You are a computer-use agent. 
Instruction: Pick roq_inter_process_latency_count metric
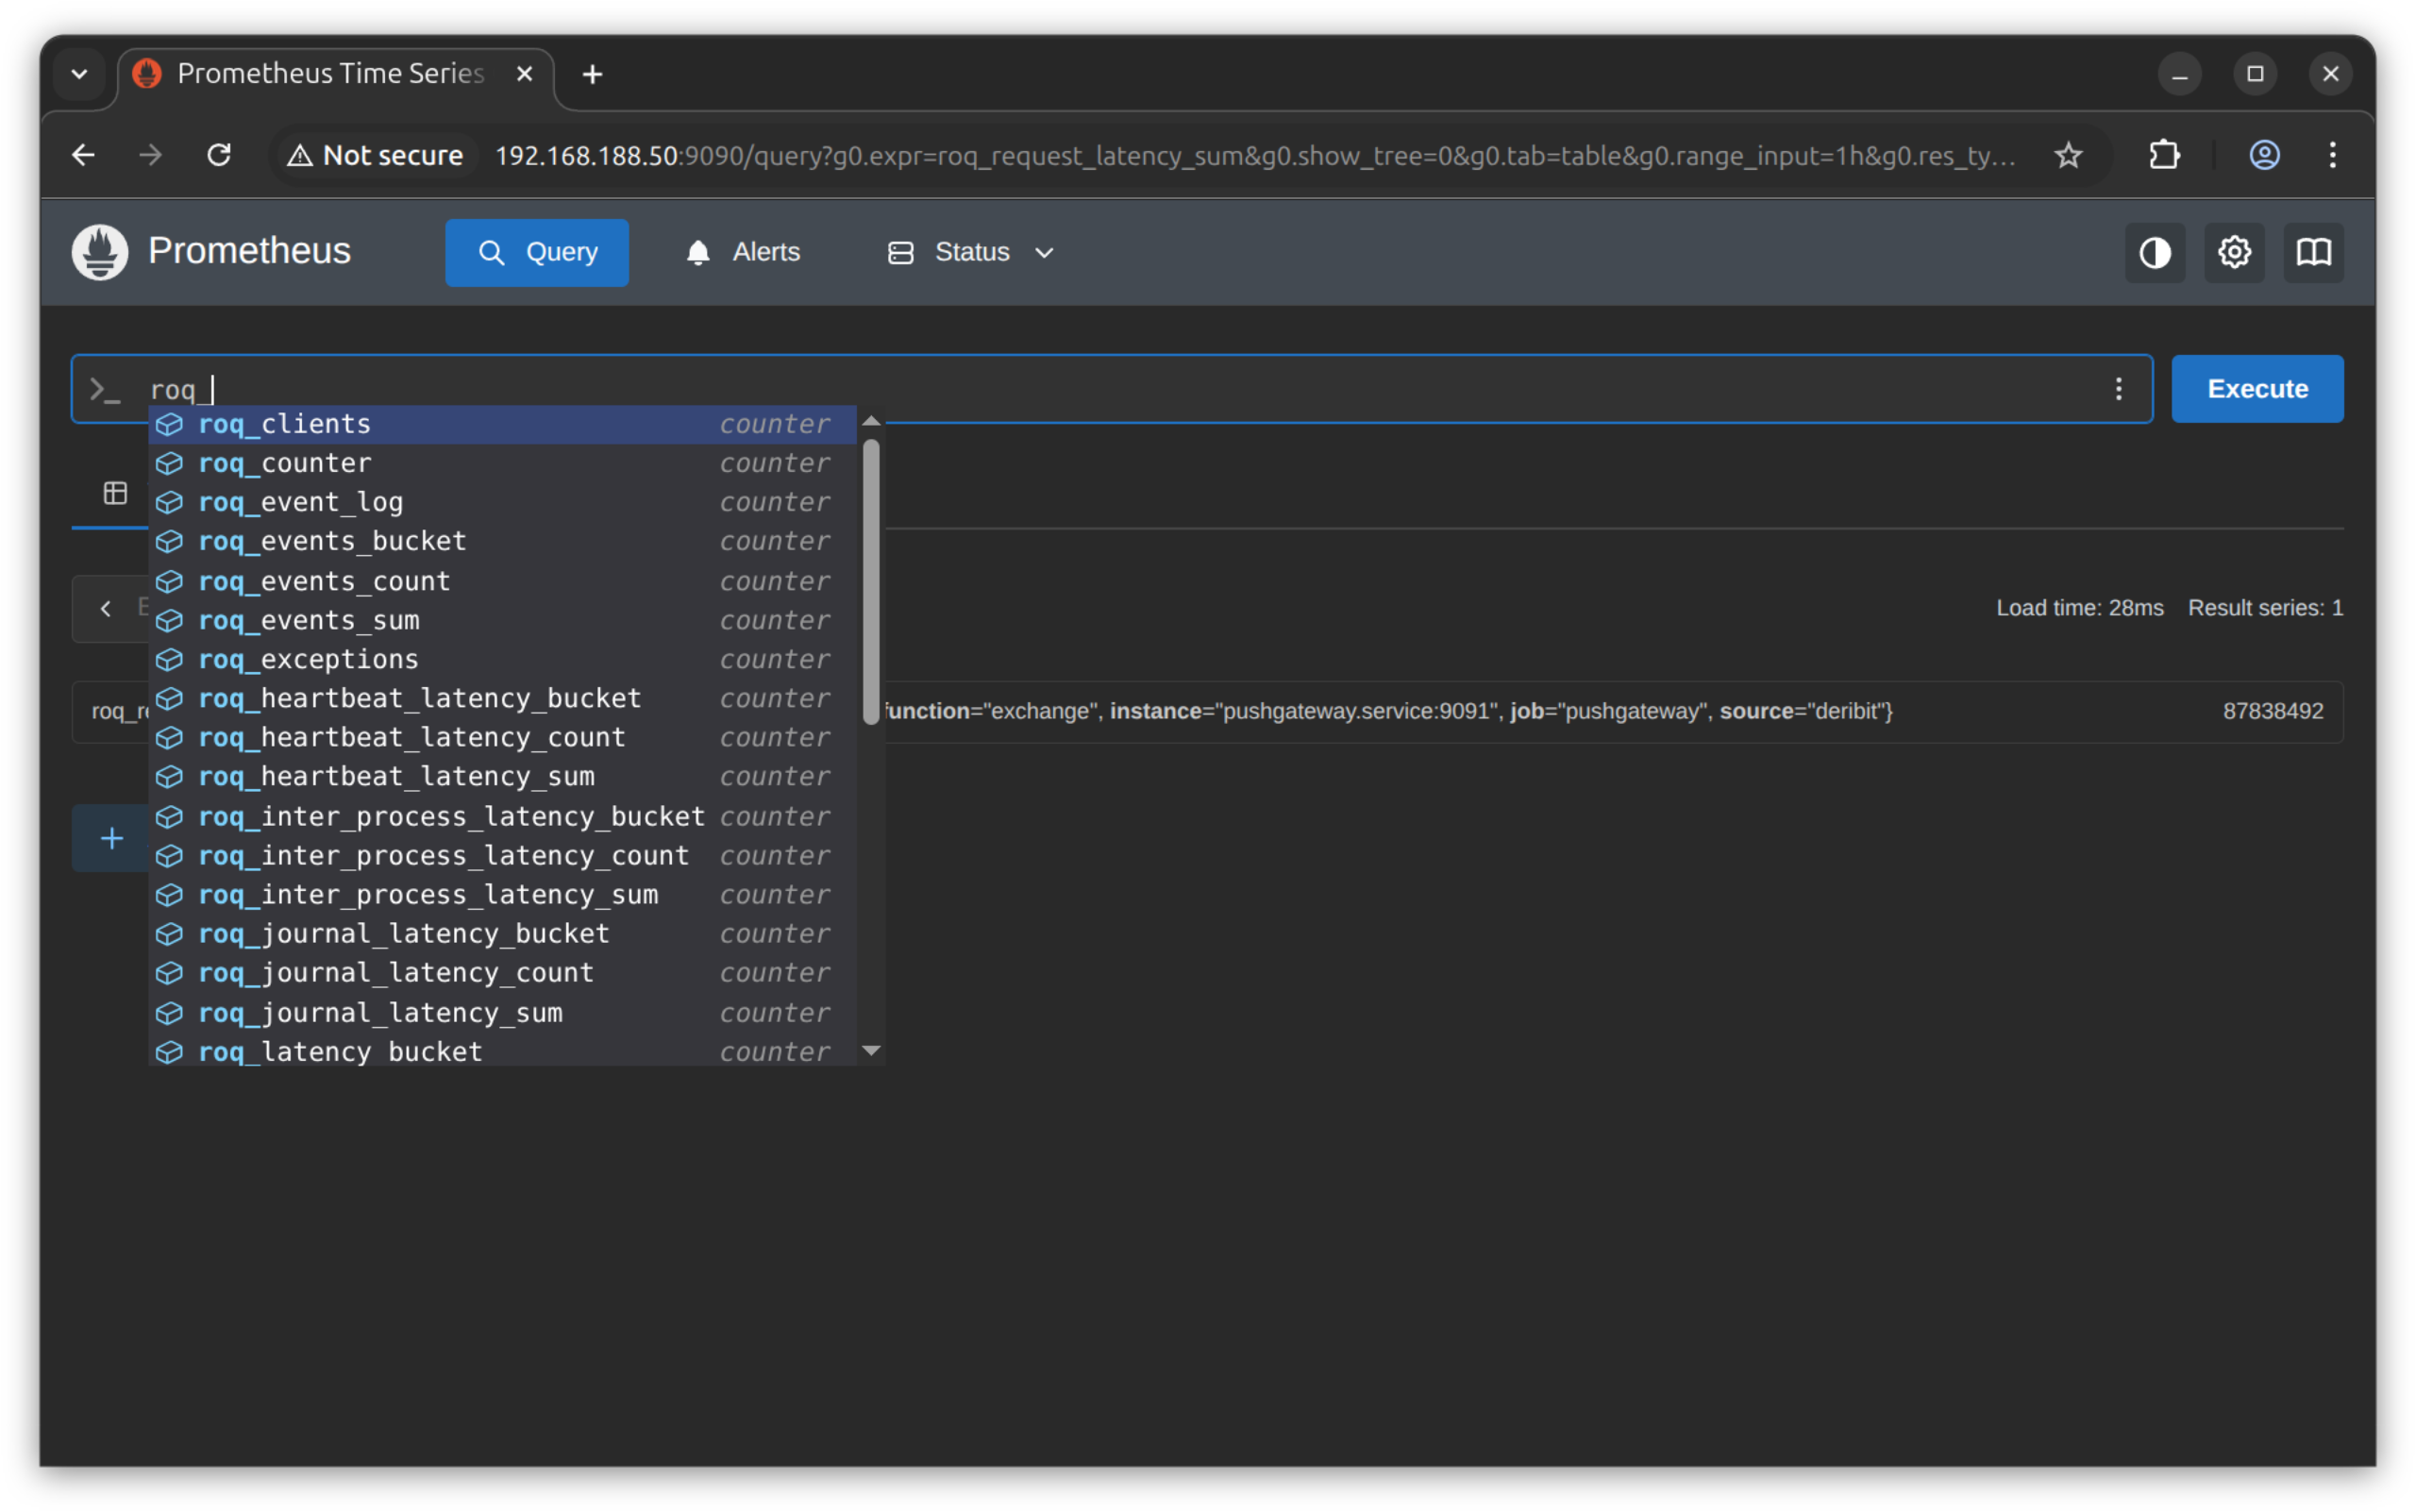point(502,855)
